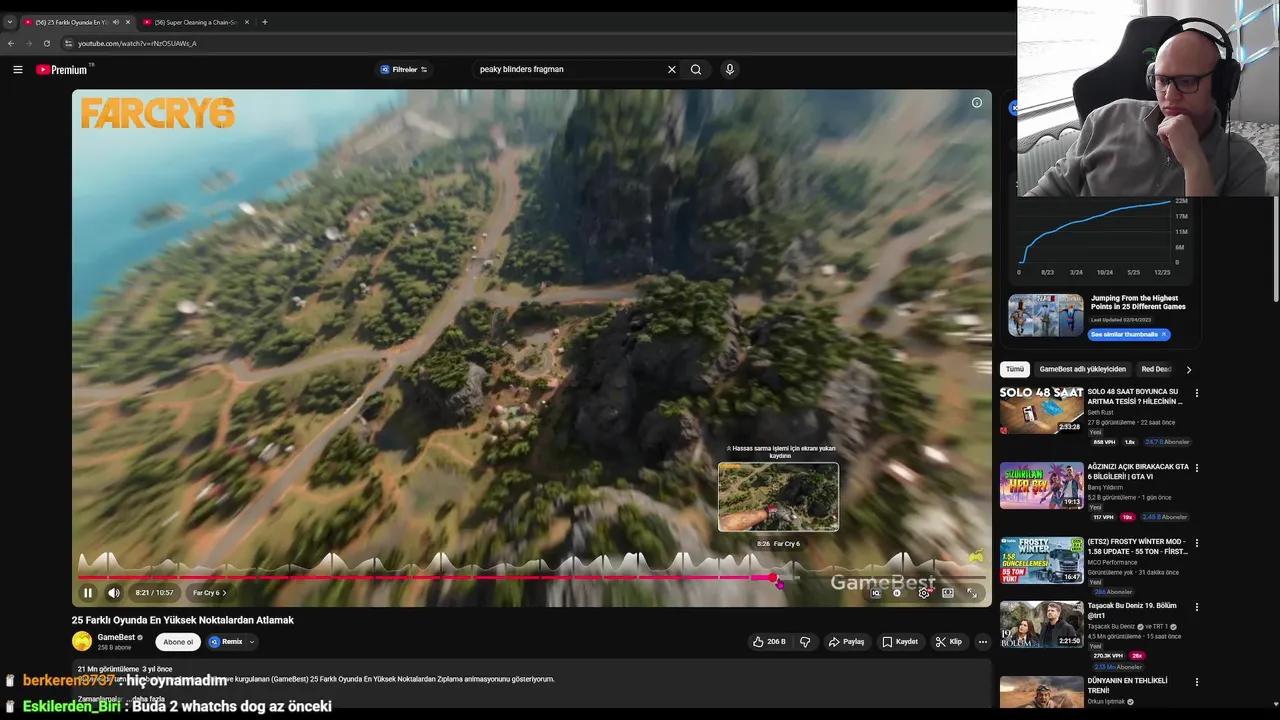Expand the dropdown next to Remix
1280x720 pixels.
click(x=252, y=642)
